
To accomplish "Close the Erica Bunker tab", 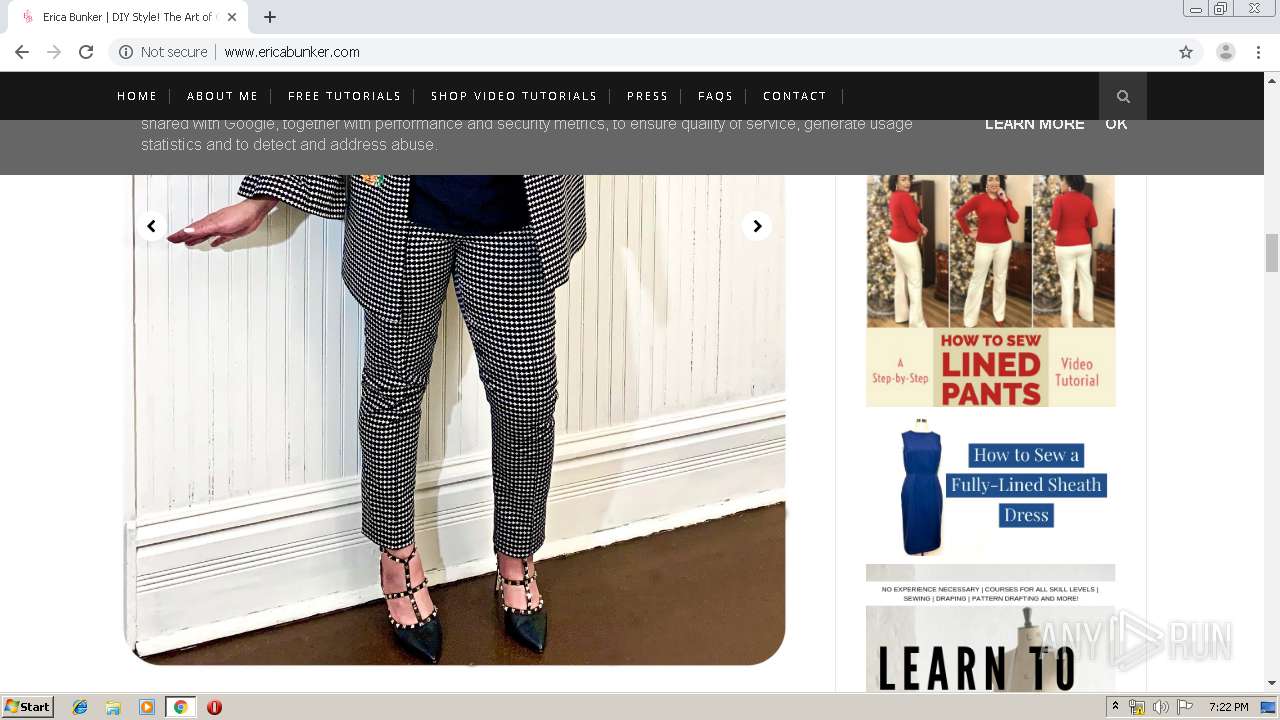I will (x=232, y=17).
